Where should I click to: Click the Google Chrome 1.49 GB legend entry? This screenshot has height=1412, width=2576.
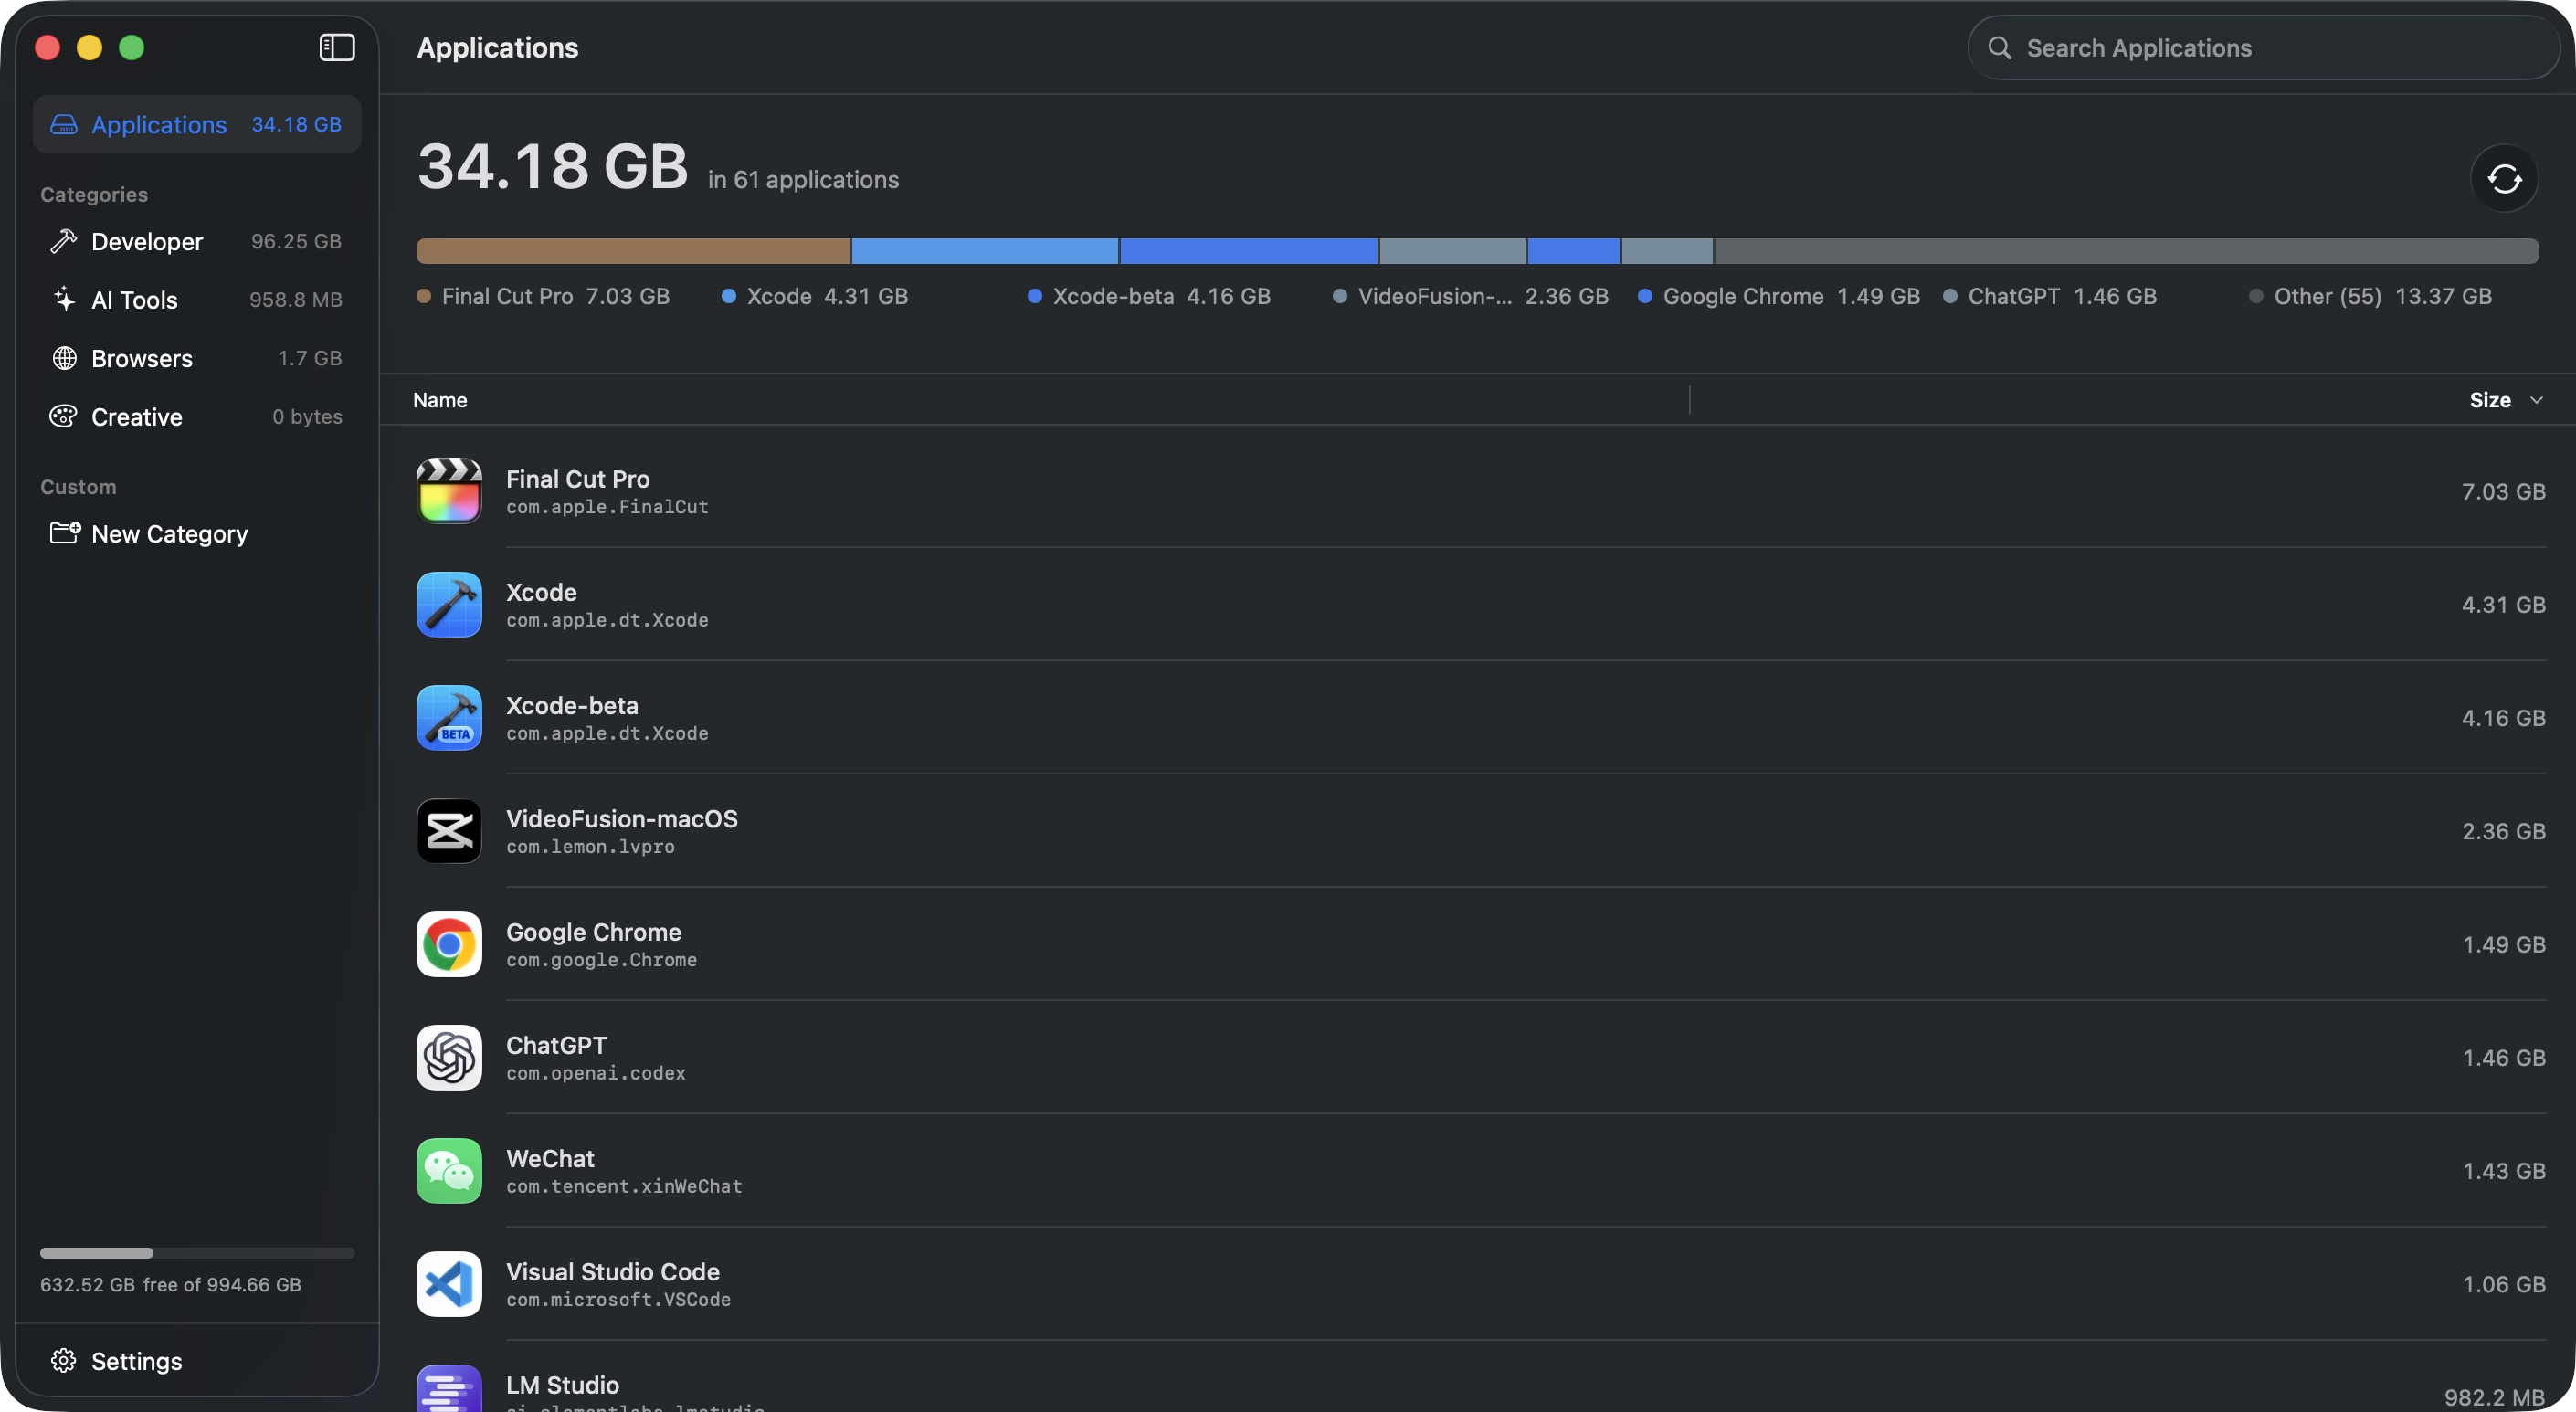coord(1779,296)
